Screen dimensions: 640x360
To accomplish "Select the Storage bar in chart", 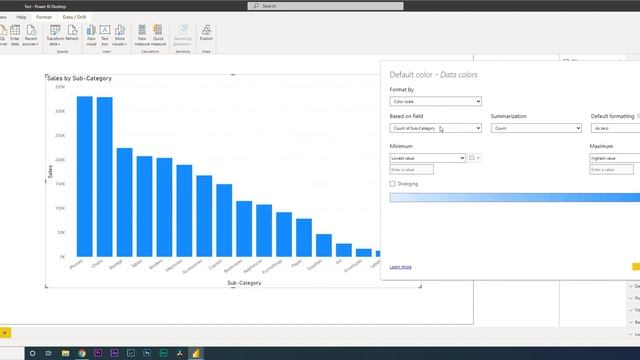I will point(124,202).
